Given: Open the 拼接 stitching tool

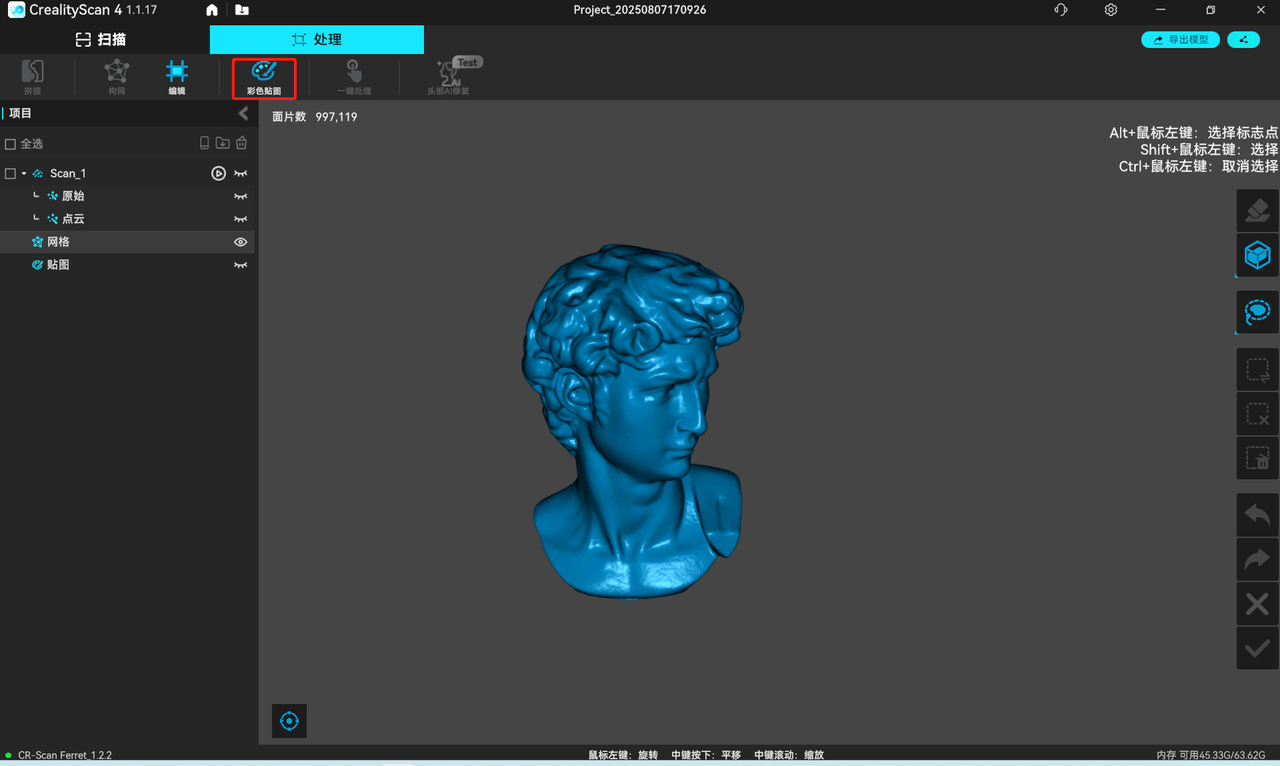Looking at the screenshot, I should click(32, 77).
